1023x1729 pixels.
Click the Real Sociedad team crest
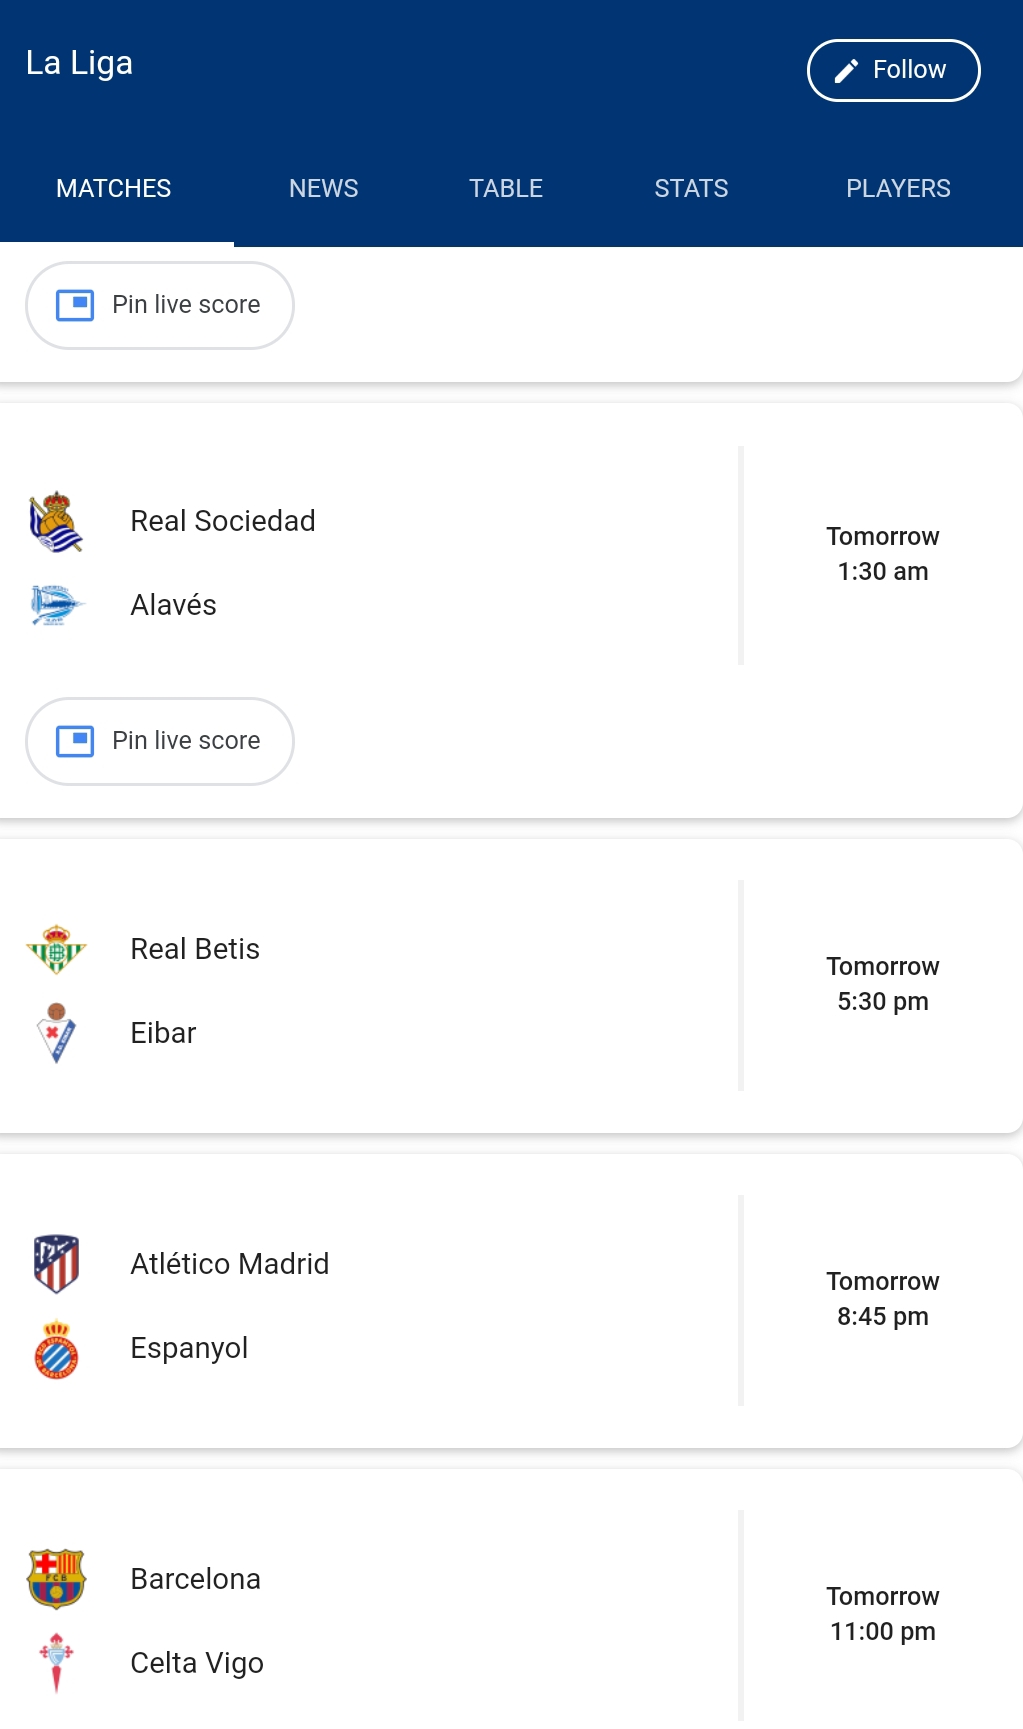tap(56, 521)
